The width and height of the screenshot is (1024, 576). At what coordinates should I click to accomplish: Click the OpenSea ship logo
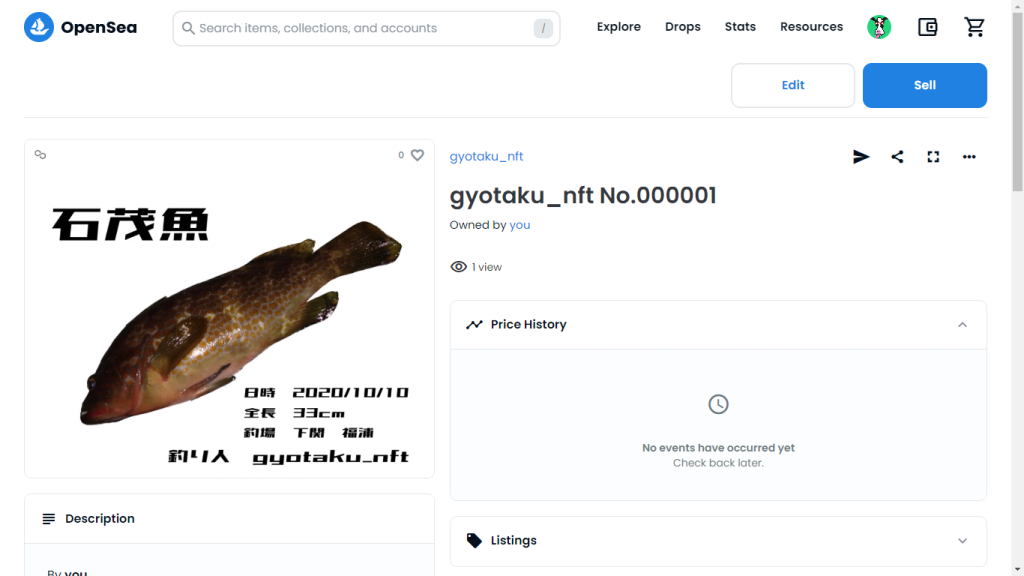[39, 27]
